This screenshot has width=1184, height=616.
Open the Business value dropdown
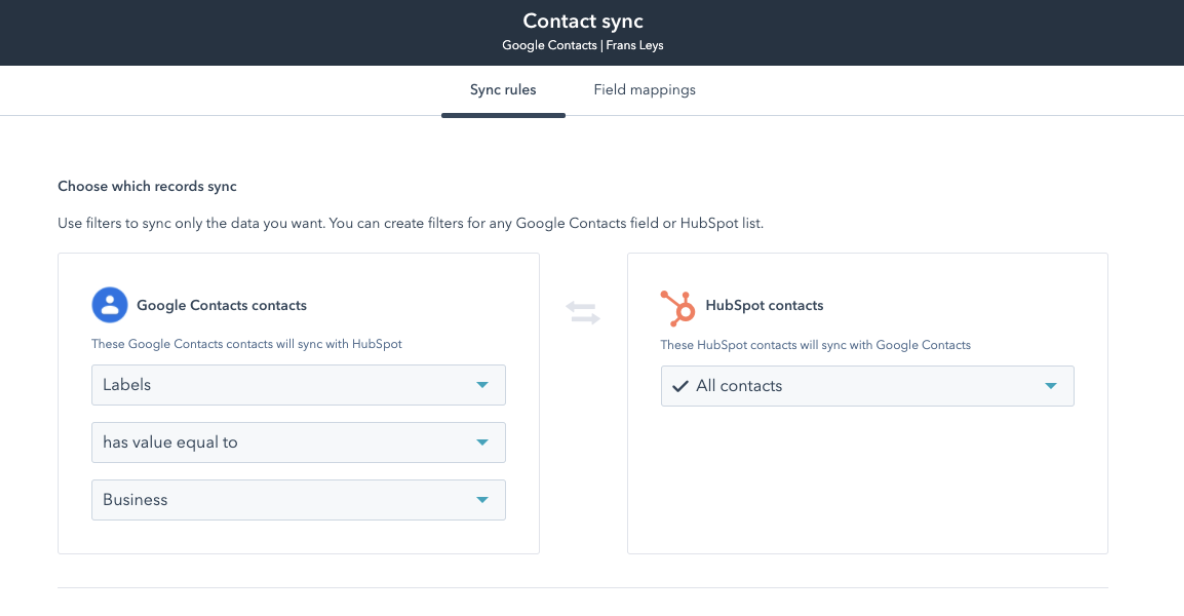click(298, 500)
